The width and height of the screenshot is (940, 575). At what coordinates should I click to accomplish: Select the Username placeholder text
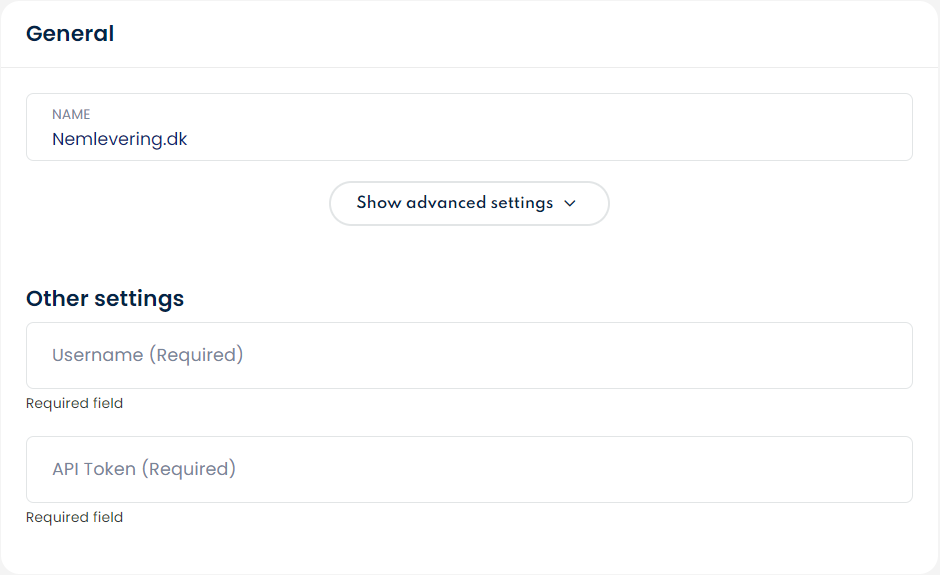tap(148, 355)
